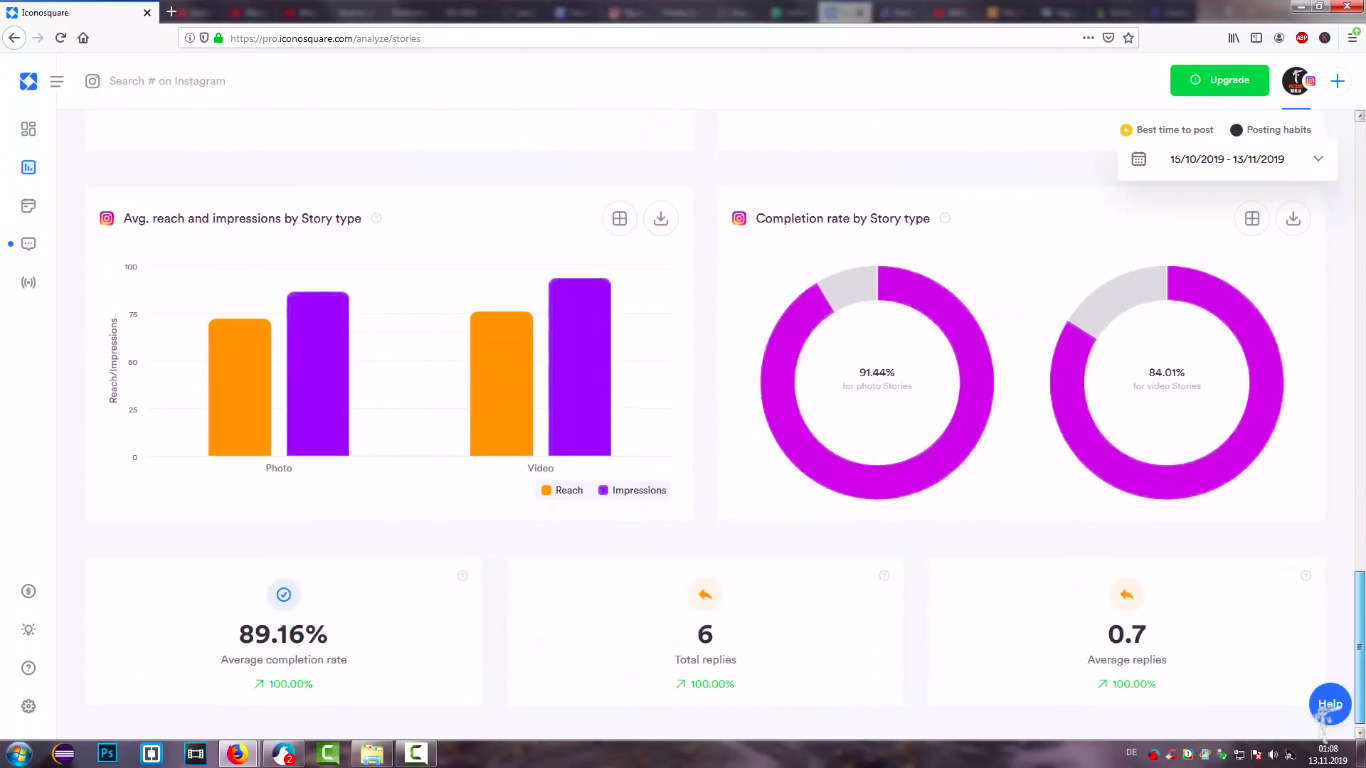Viewport: 1366px width, 768px height.
Task: Expand the date range 15/10/2019 - 13/11/2019 dropdown
Action: [x=1227, y=159]
